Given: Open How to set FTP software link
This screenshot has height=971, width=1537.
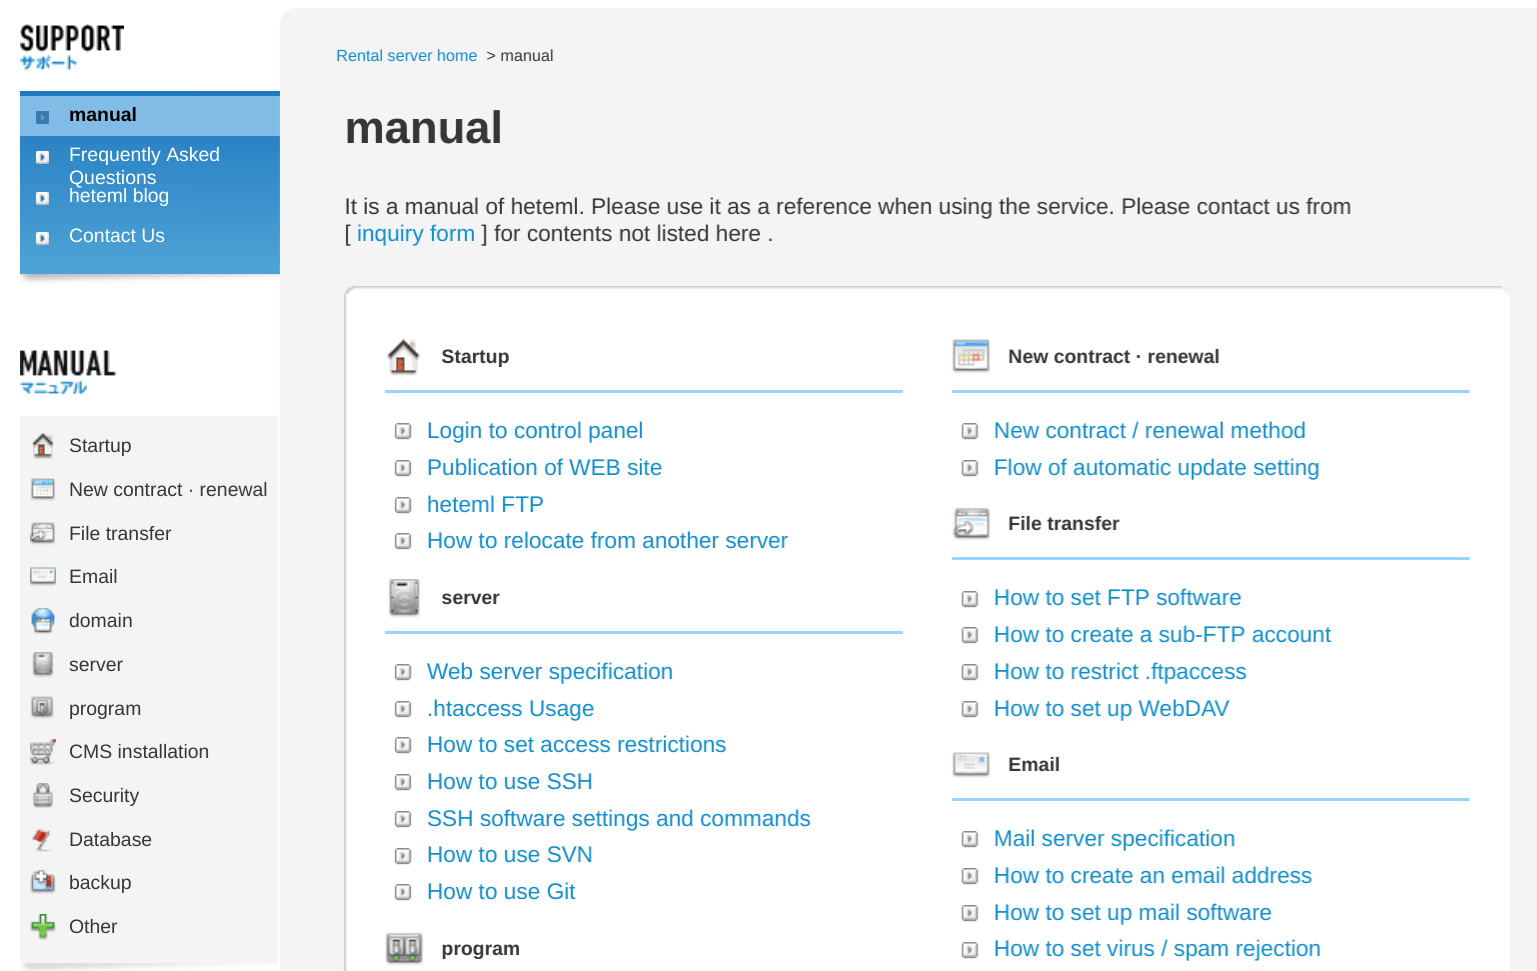Looking at the screenshot, I should [x=1117, y=598].
